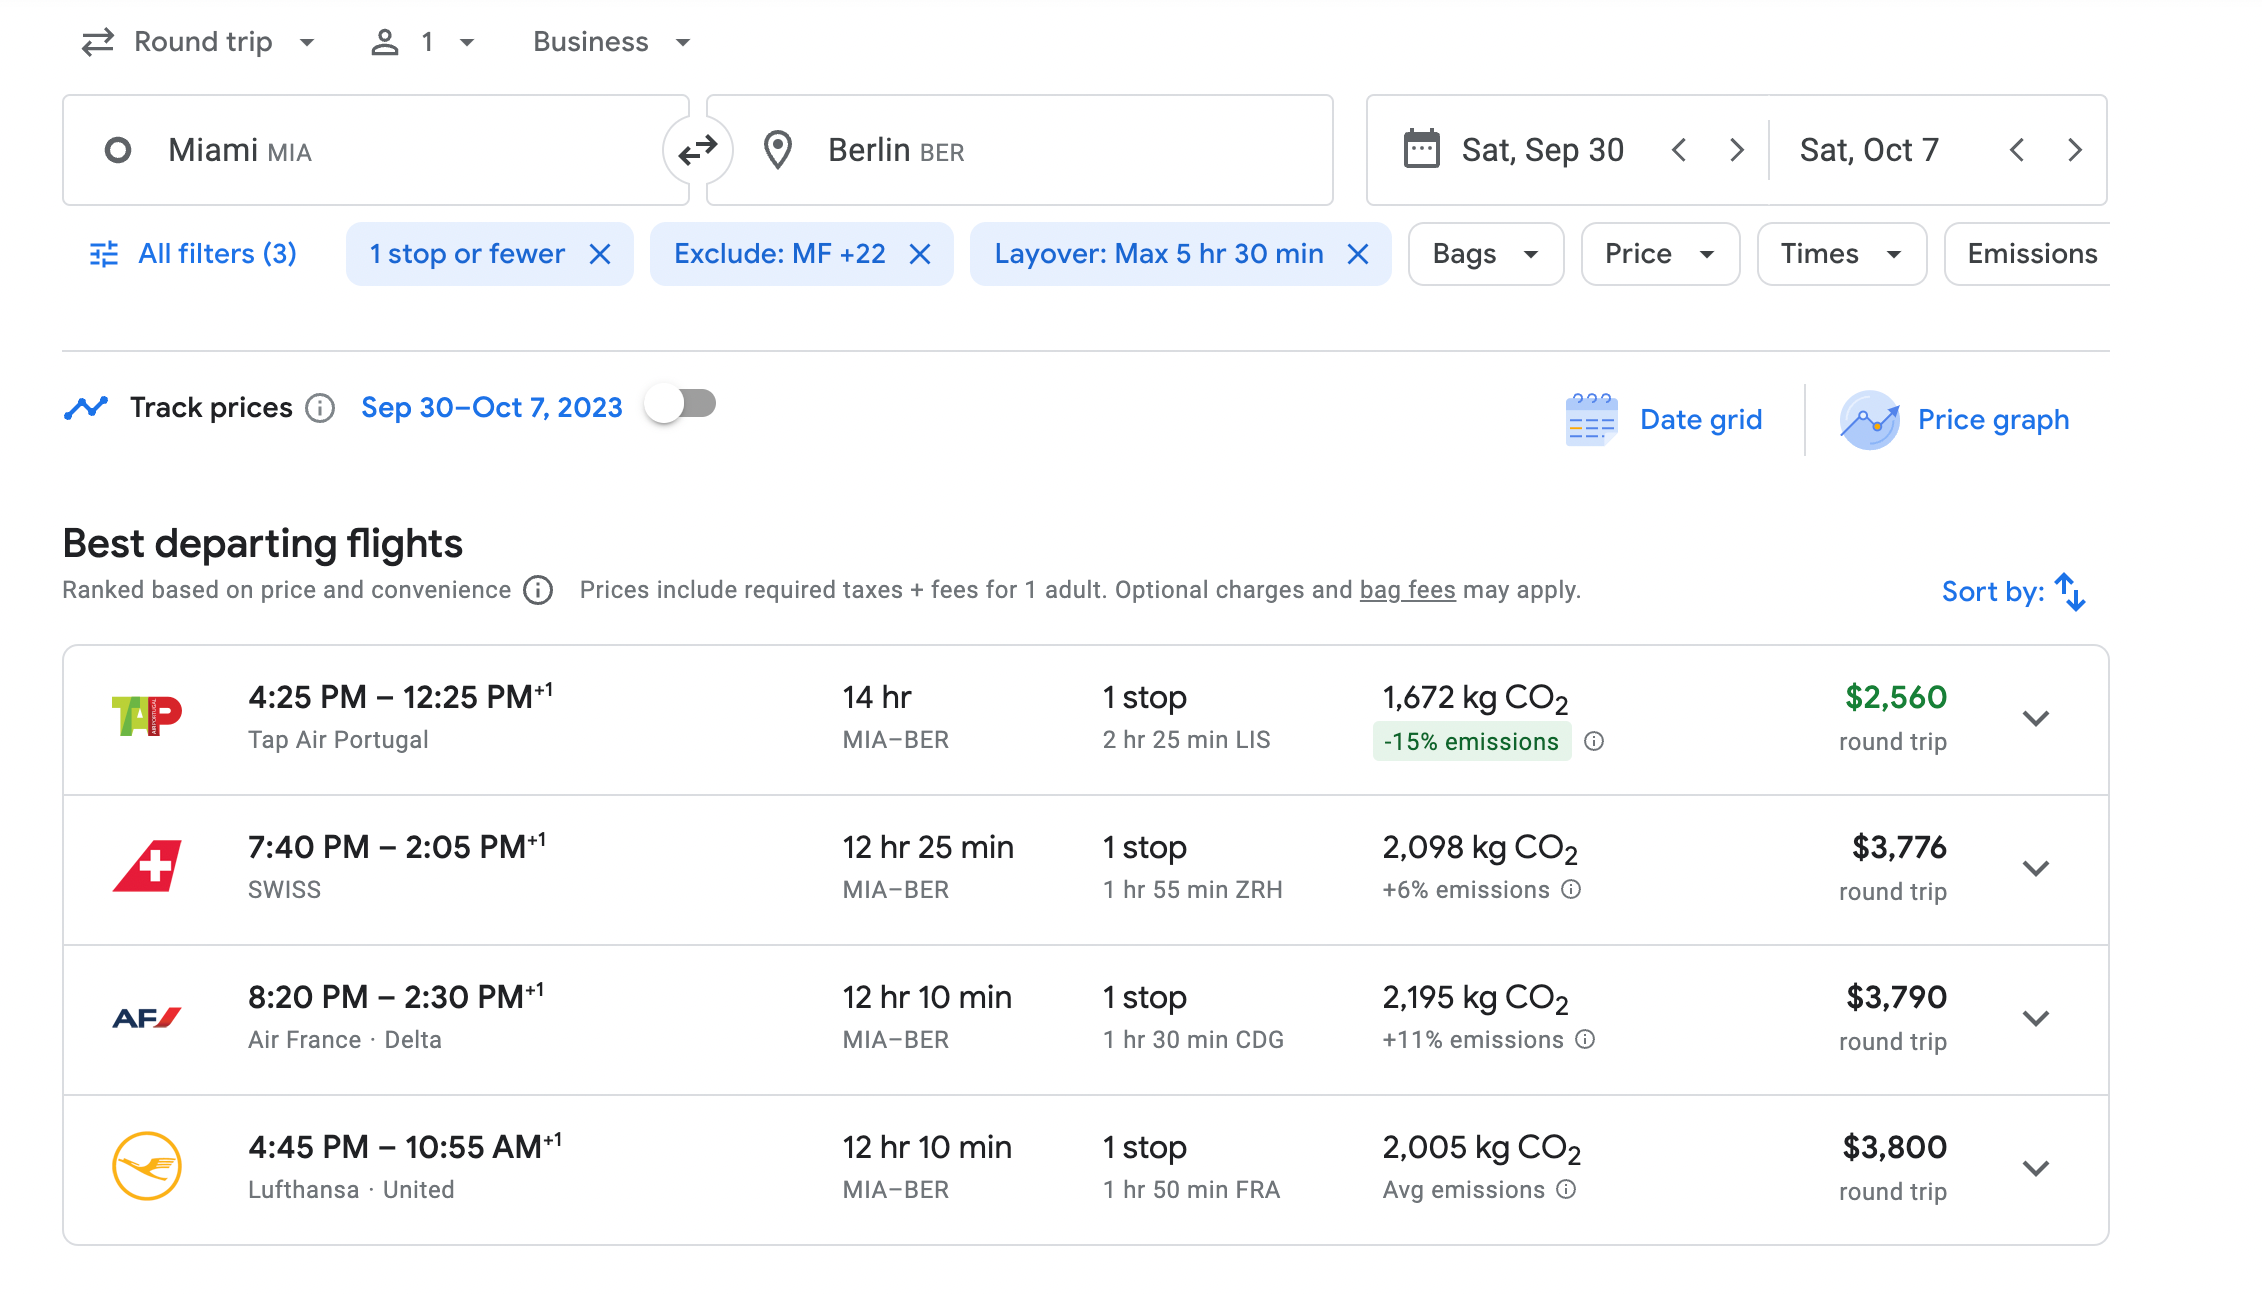Open All filters (3) panel
The height and width of the screenshot is (1294, 2262).
point(194,254)
